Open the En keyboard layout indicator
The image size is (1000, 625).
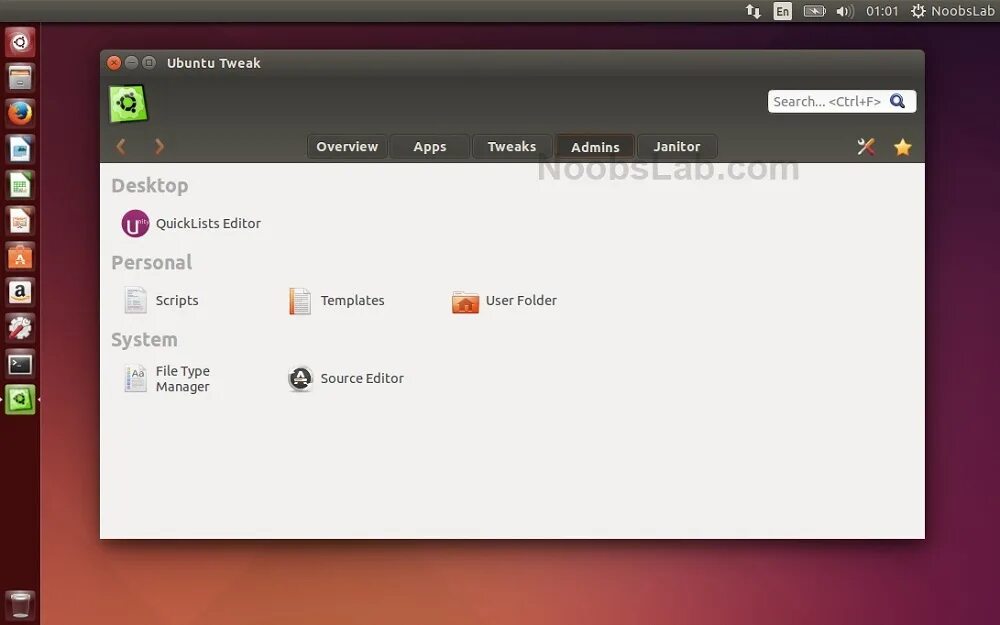[783, 11]
